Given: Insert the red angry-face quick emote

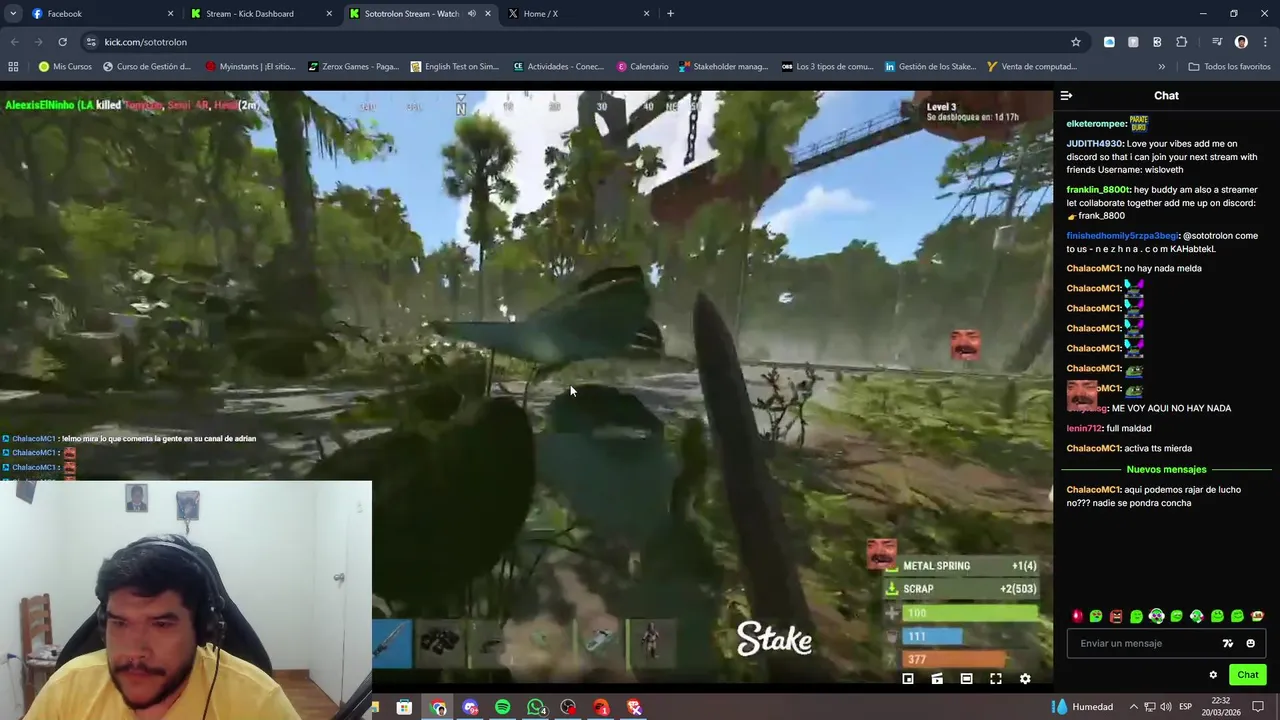Looking at the screenshot, I should 1116,616.
